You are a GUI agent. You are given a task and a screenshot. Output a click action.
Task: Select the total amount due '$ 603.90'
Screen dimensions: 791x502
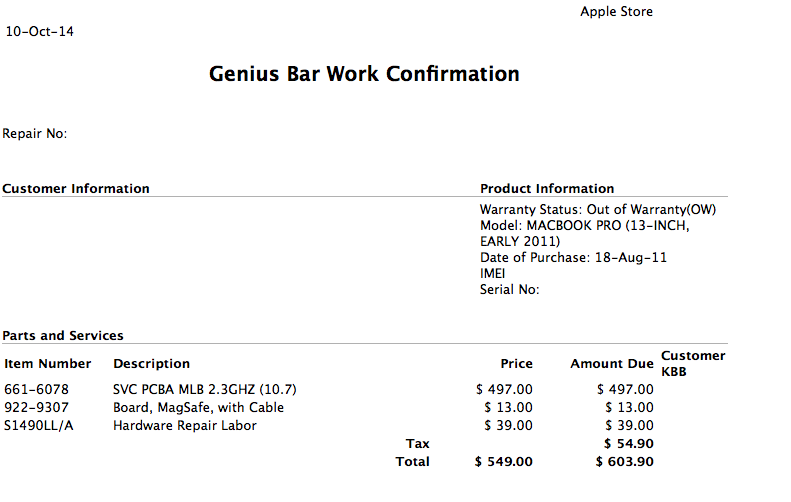coord(625,462)
